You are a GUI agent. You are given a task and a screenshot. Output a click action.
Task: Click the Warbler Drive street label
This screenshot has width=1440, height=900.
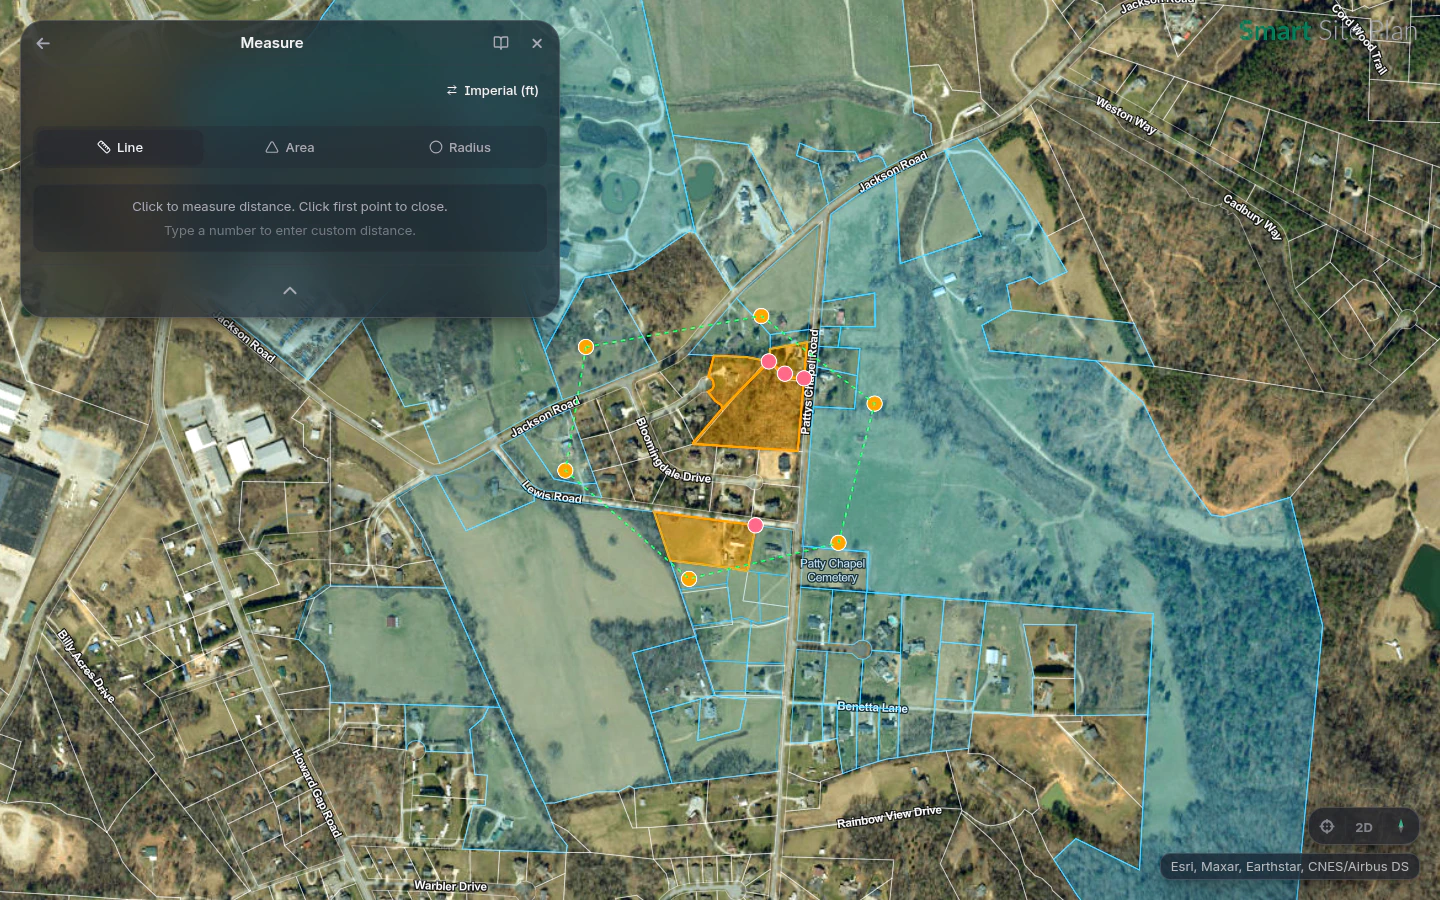(x=450, y=886)
